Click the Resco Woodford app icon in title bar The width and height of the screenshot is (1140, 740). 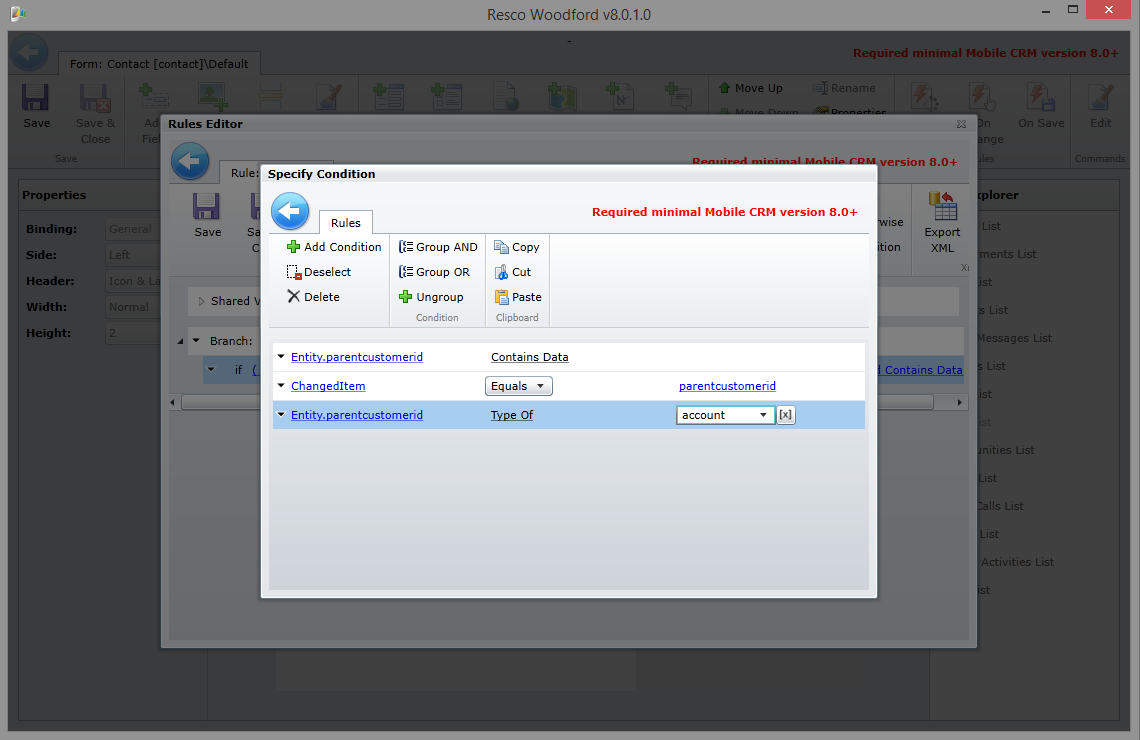coord(18,13)
